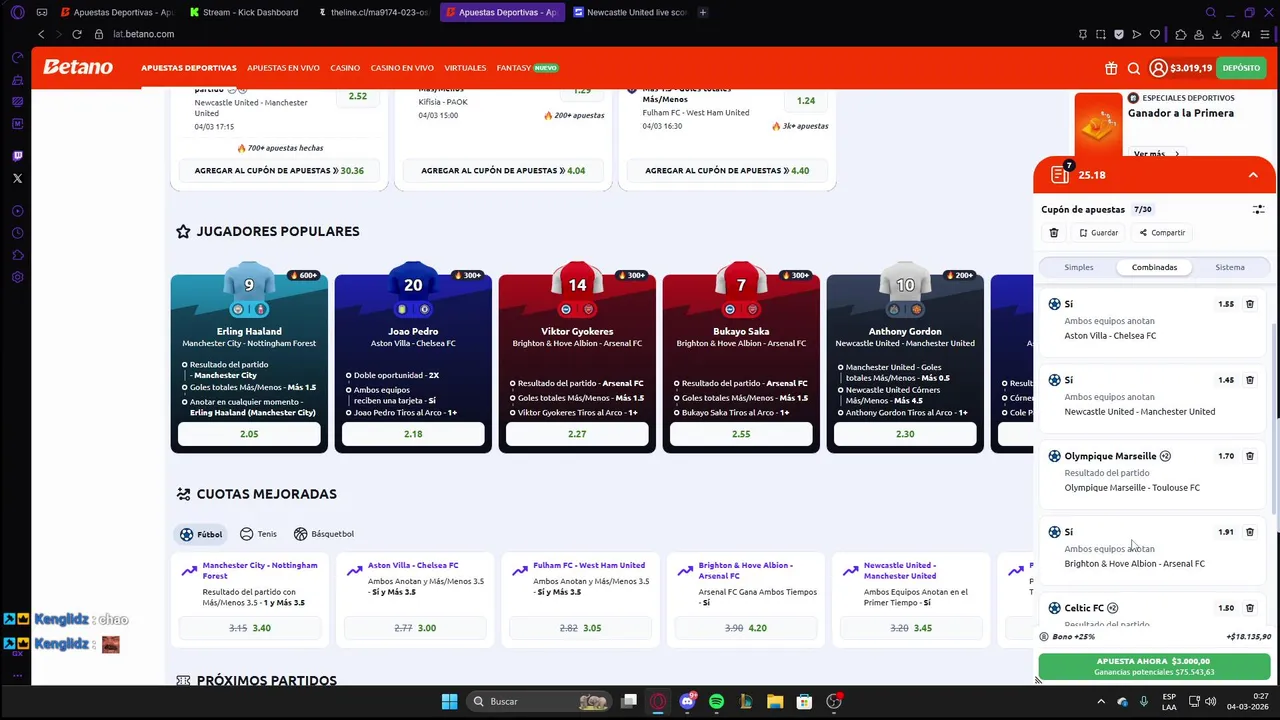Click Ver más on Especiales Deportivos
The image size is (1280, 720).
point(1156,154)
